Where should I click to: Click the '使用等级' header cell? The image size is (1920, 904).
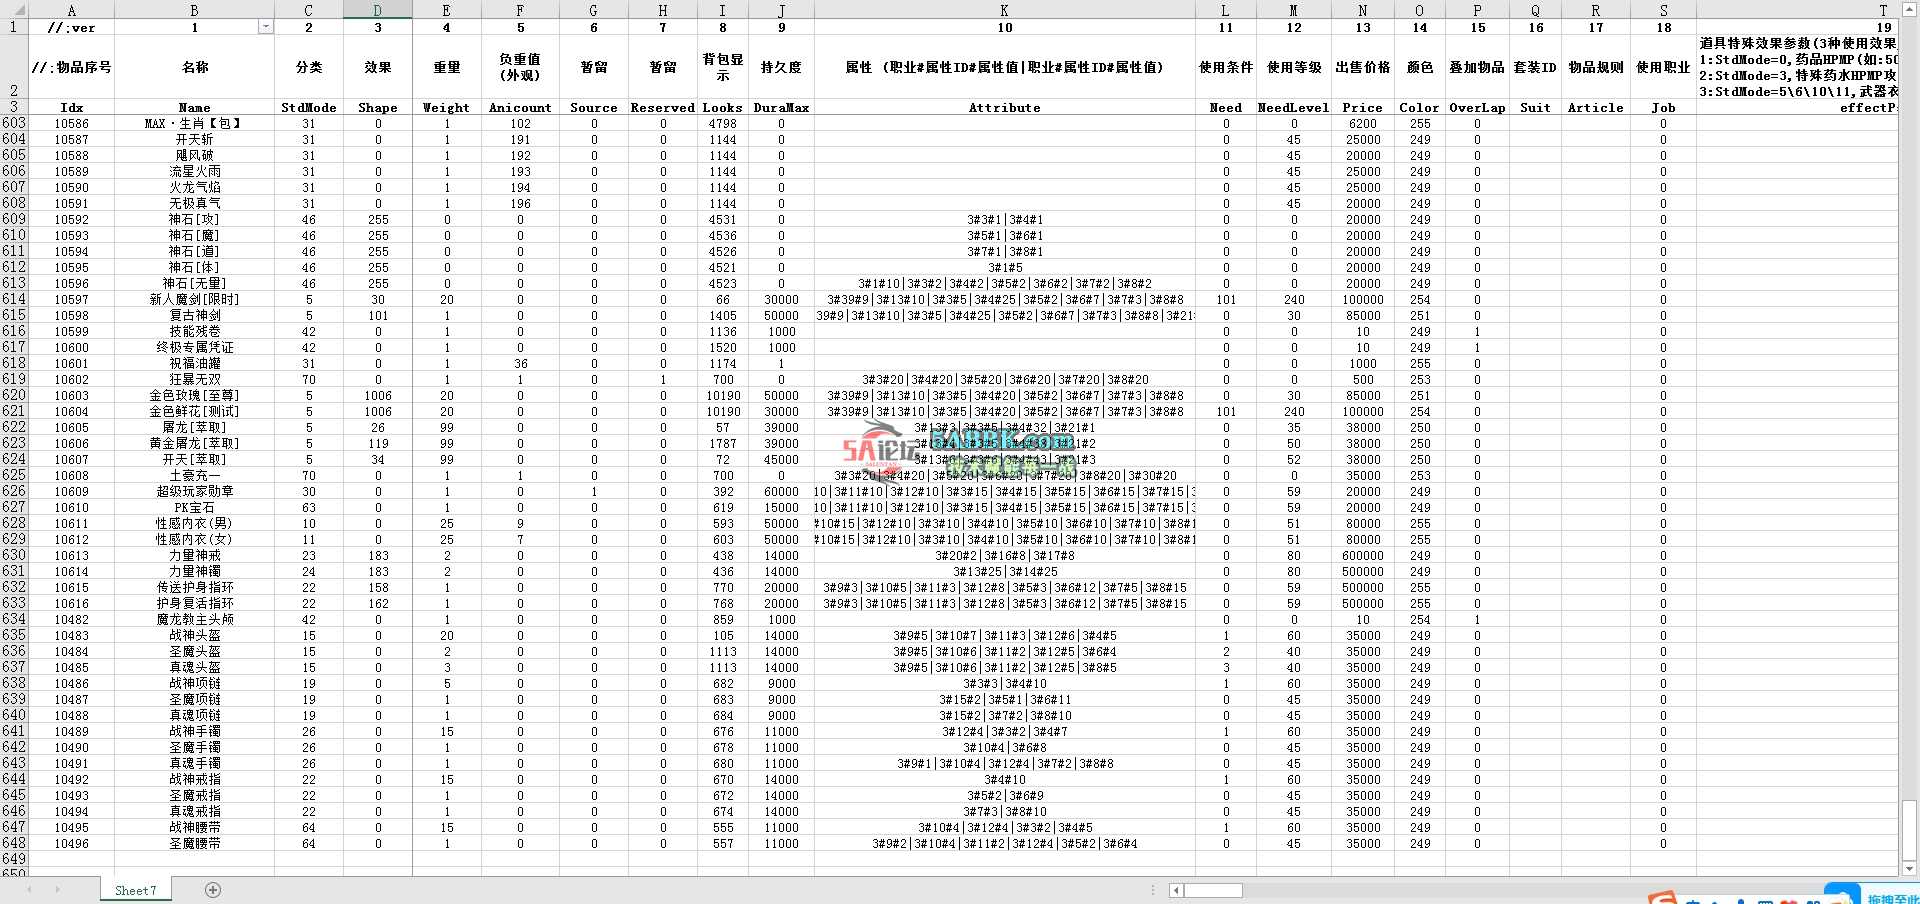1293,67
